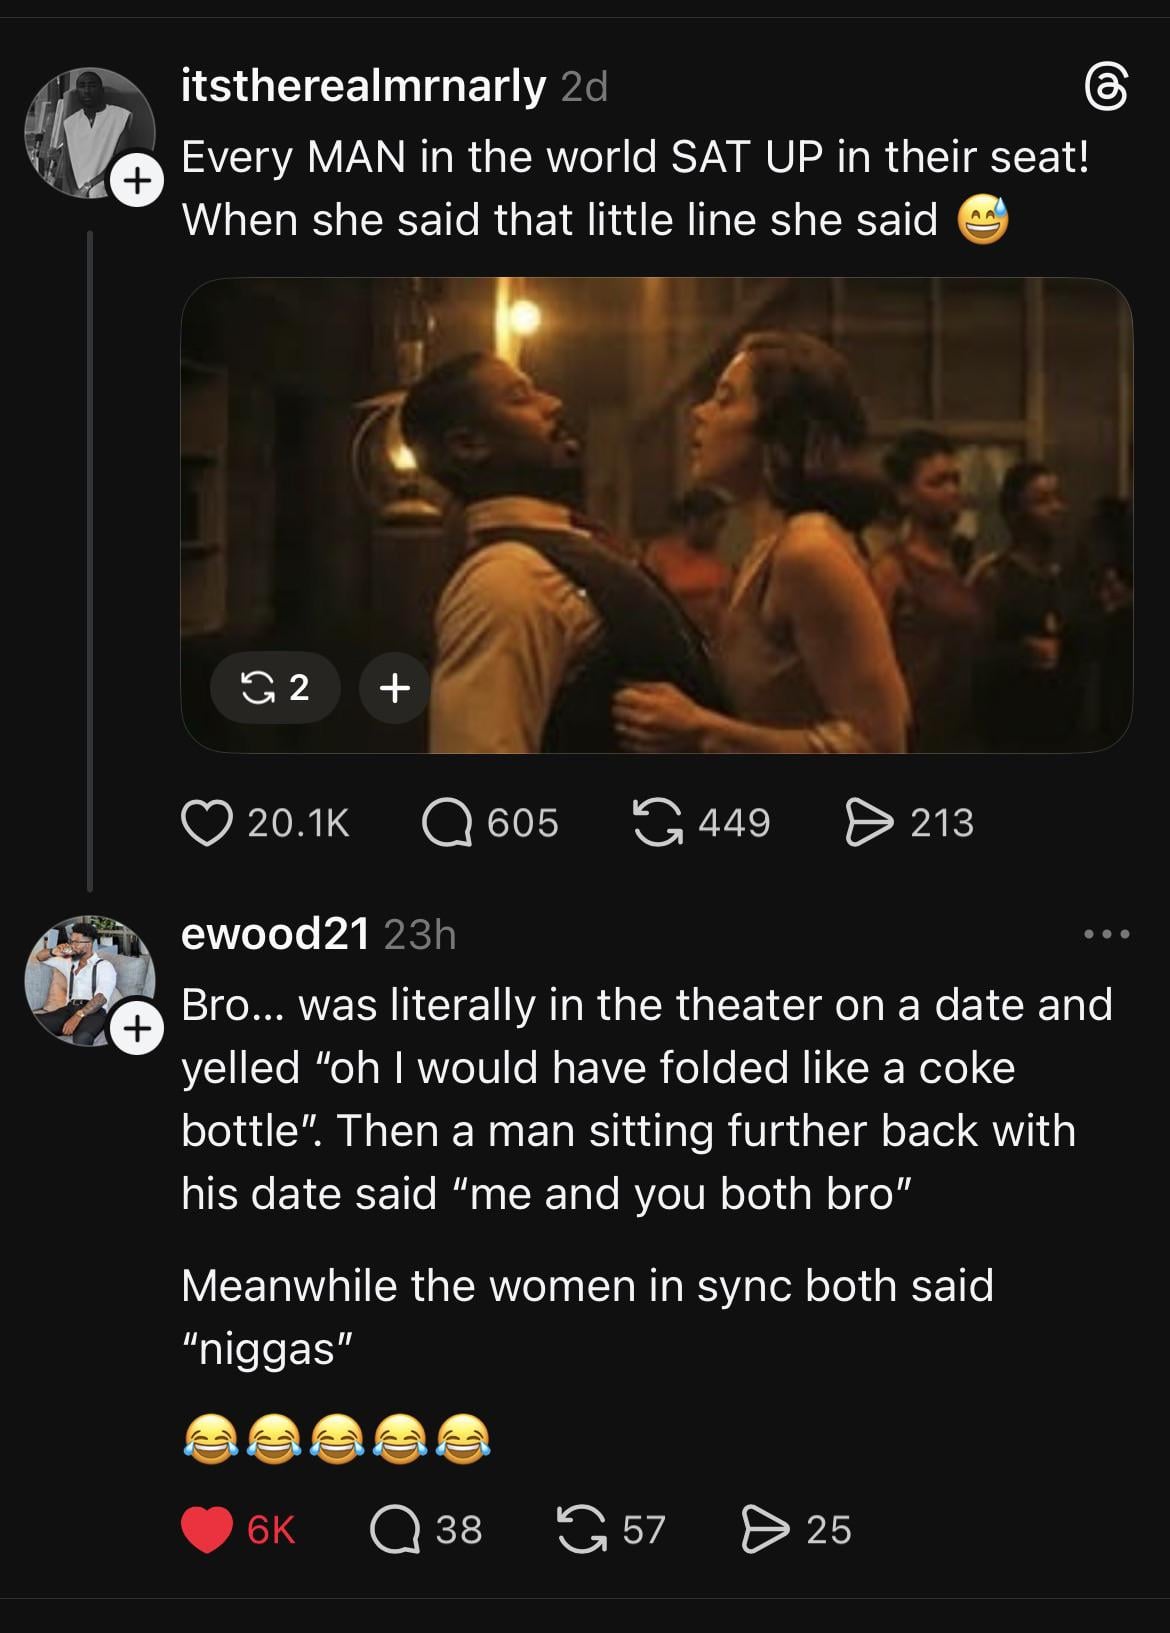The width and height of the screenshot is (1170, 1633).
Task: Repost the post with 449 reposts
Action: (x=659, y=823)
